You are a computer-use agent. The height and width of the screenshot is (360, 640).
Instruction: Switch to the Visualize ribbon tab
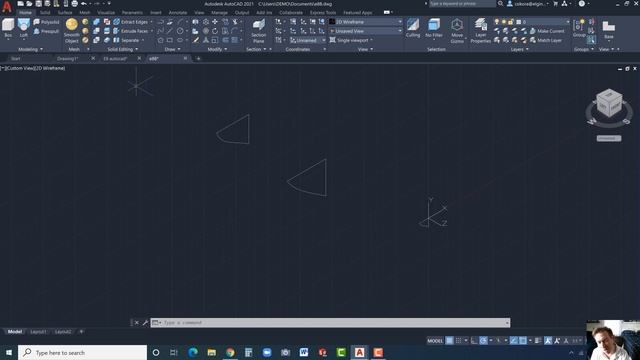click(x=106, y=13)
